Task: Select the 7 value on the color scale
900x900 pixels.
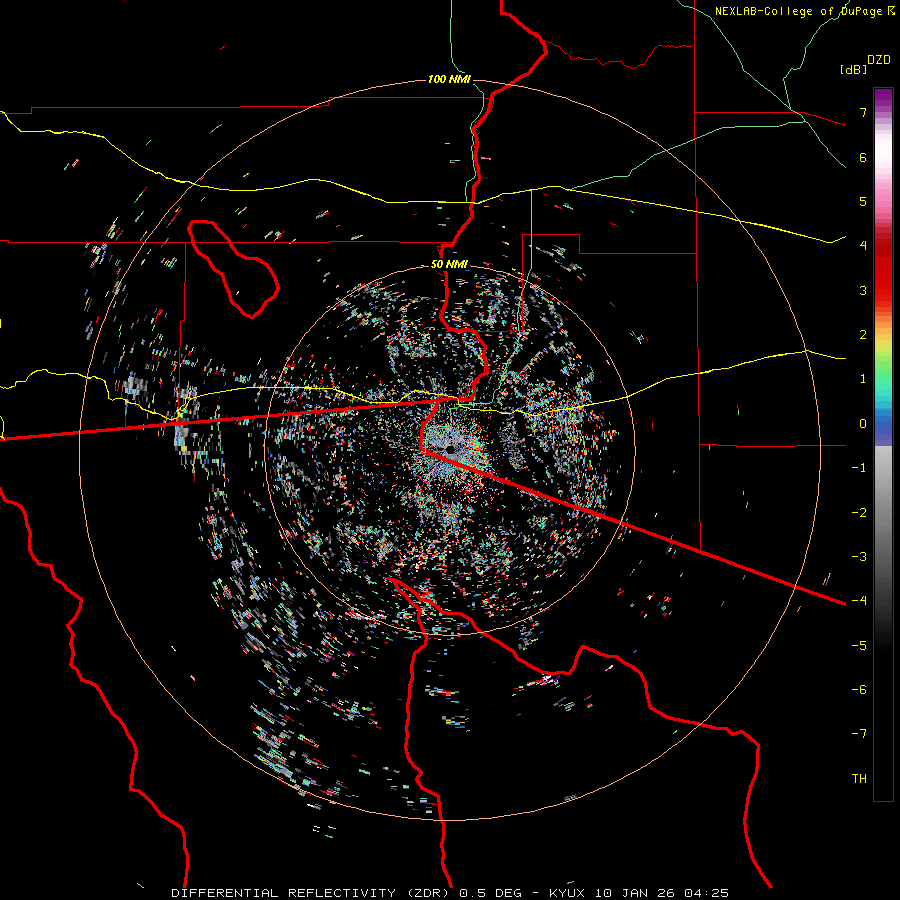Action: pyautogui.click(x=863, y=112)
